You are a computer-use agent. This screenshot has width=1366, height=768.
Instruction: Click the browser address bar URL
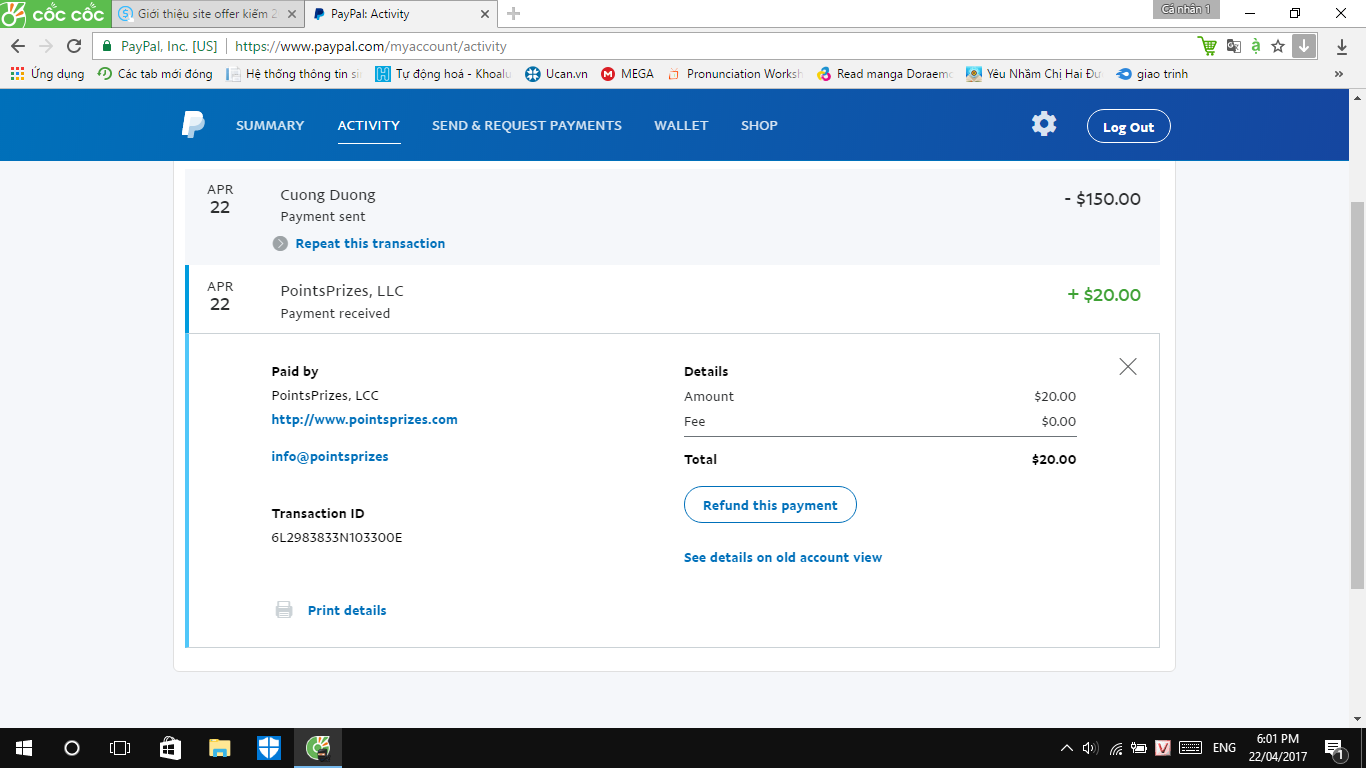(x=371, y=46)
